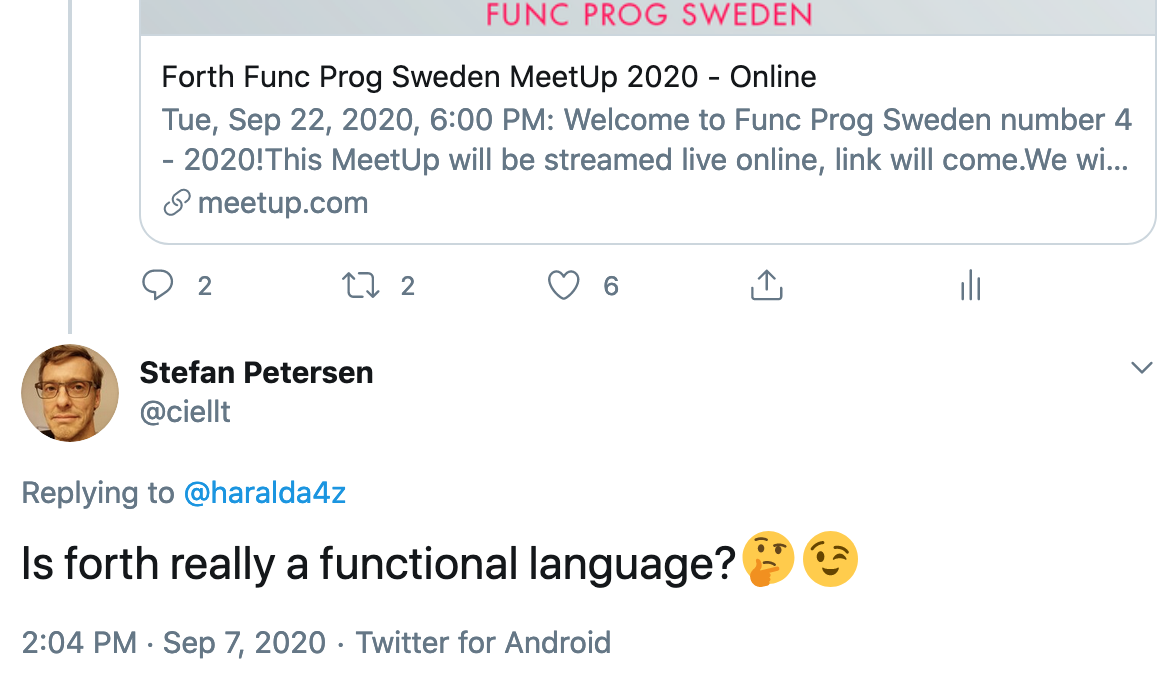Click the @ciellt handle
This screenshot has height=690, width=1176.
(185, 412)
